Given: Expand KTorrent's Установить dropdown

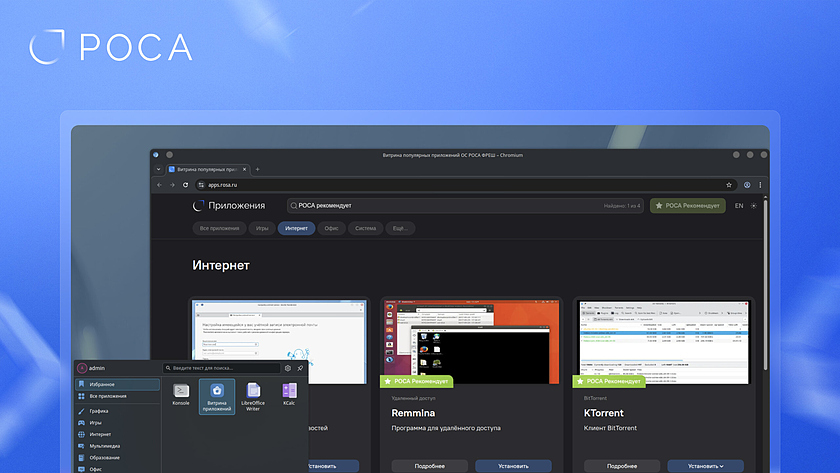Looking at the screenshot, I should click(x=696, y=466).
